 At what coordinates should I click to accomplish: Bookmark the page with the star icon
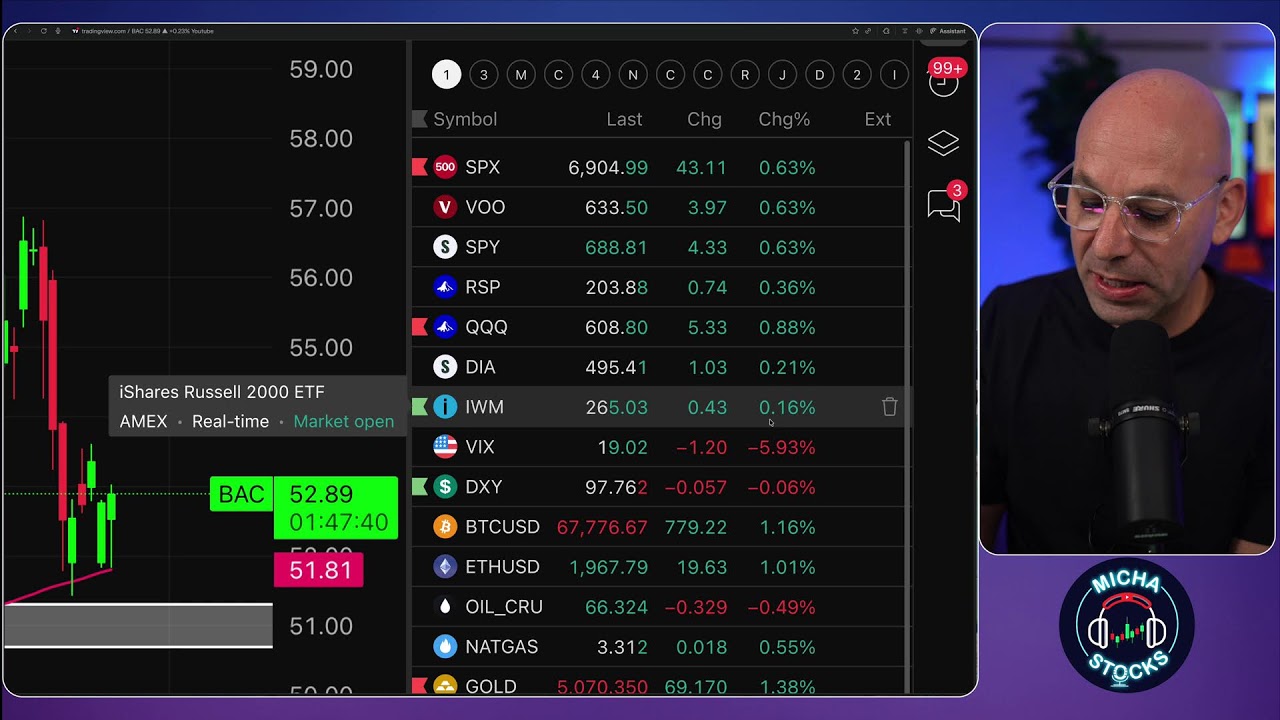coord(856,31)
